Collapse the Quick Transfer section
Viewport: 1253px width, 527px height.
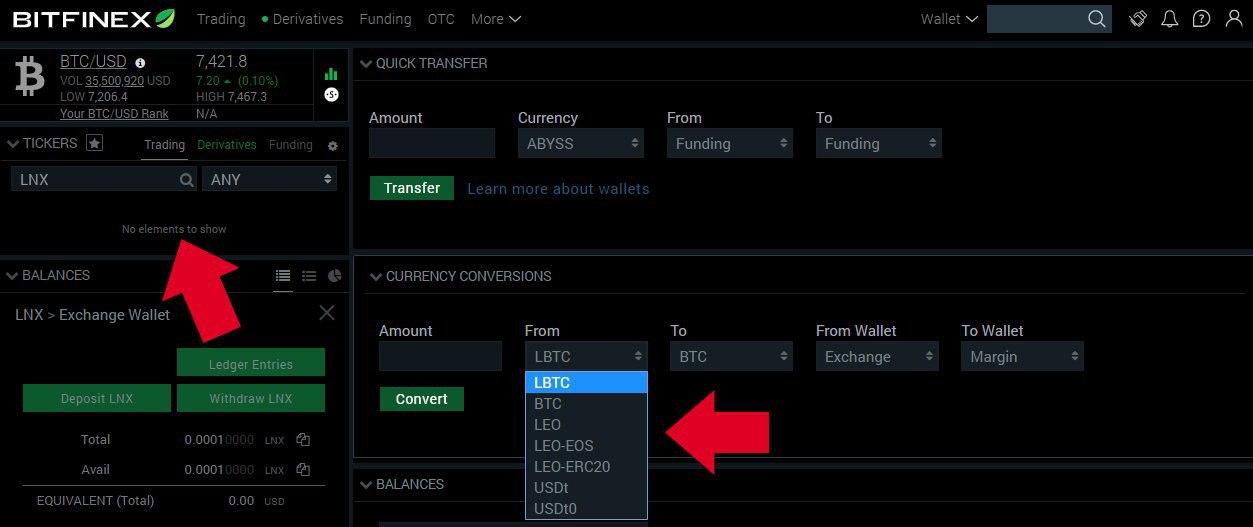point(366,64)
